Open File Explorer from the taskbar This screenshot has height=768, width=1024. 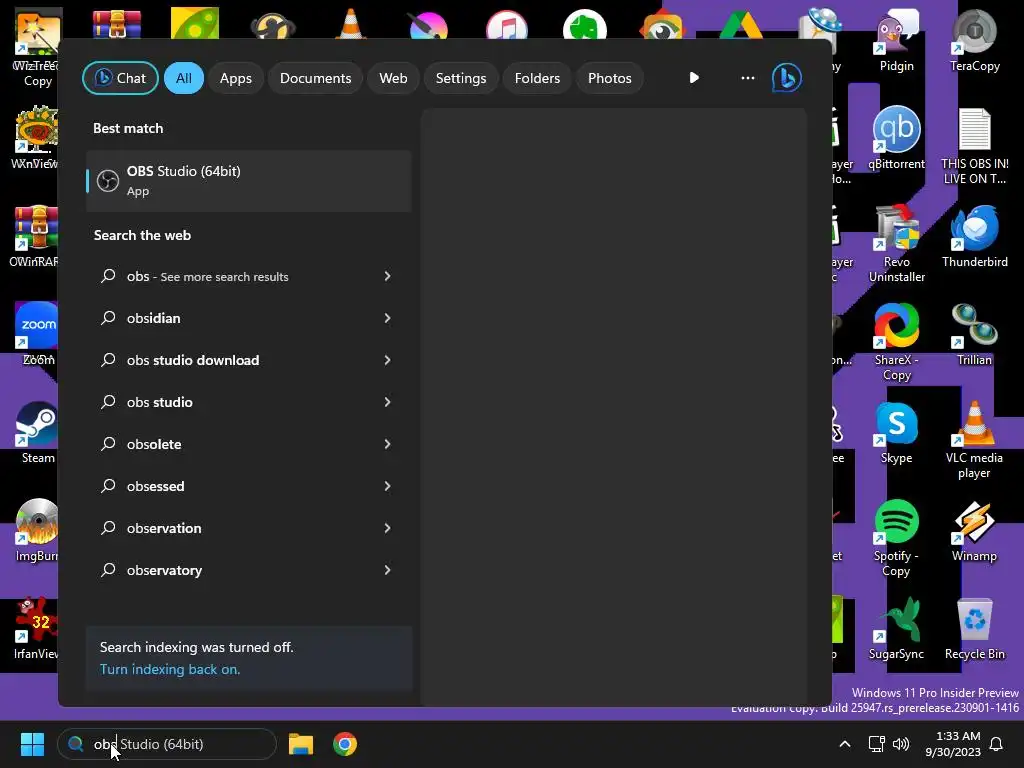click(x=301, y=744)
